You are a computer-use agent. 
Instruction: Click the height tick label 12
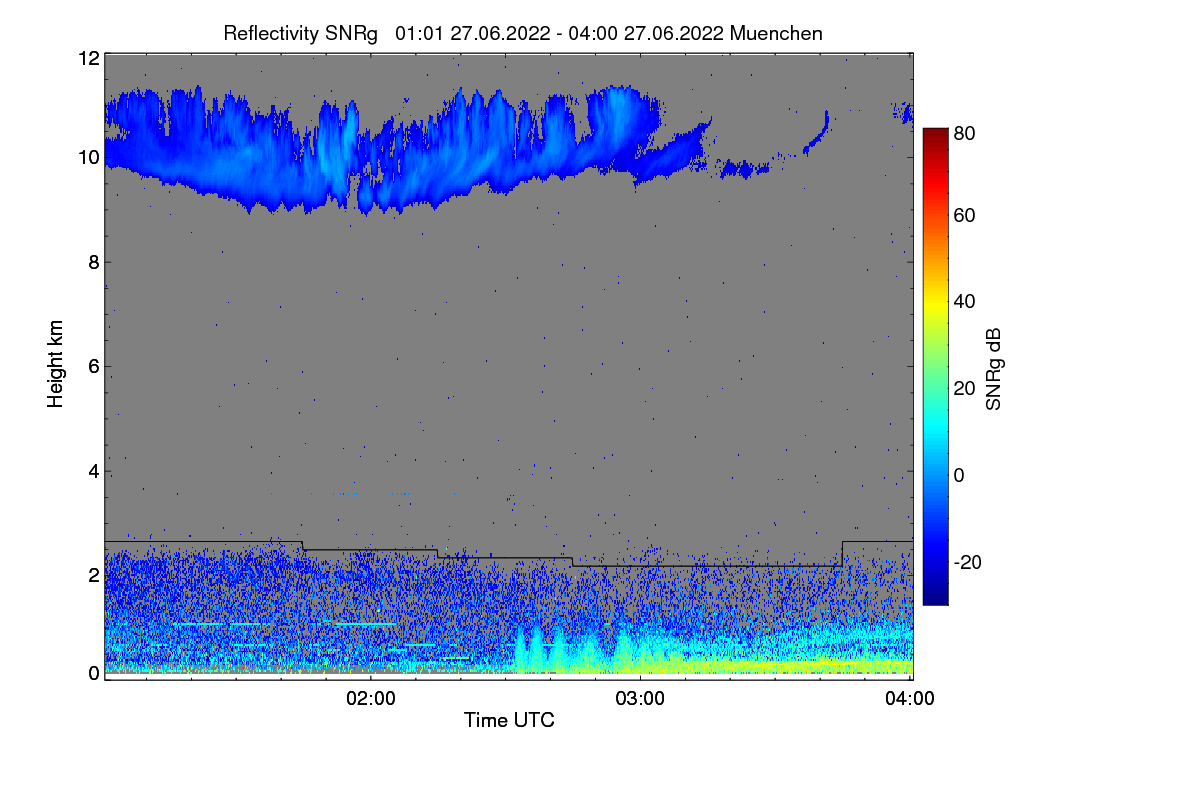(88, 58)
